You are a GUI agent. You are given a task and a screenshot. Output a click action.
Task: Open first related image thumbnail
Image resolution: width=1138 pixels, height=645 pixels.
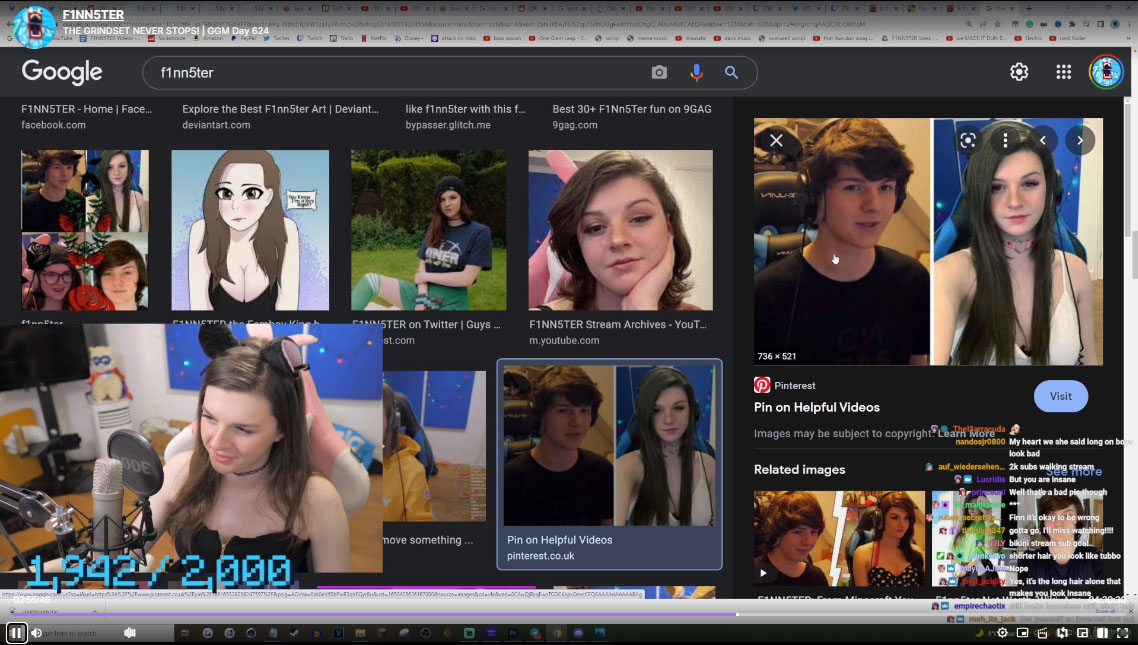click(839, 538)
